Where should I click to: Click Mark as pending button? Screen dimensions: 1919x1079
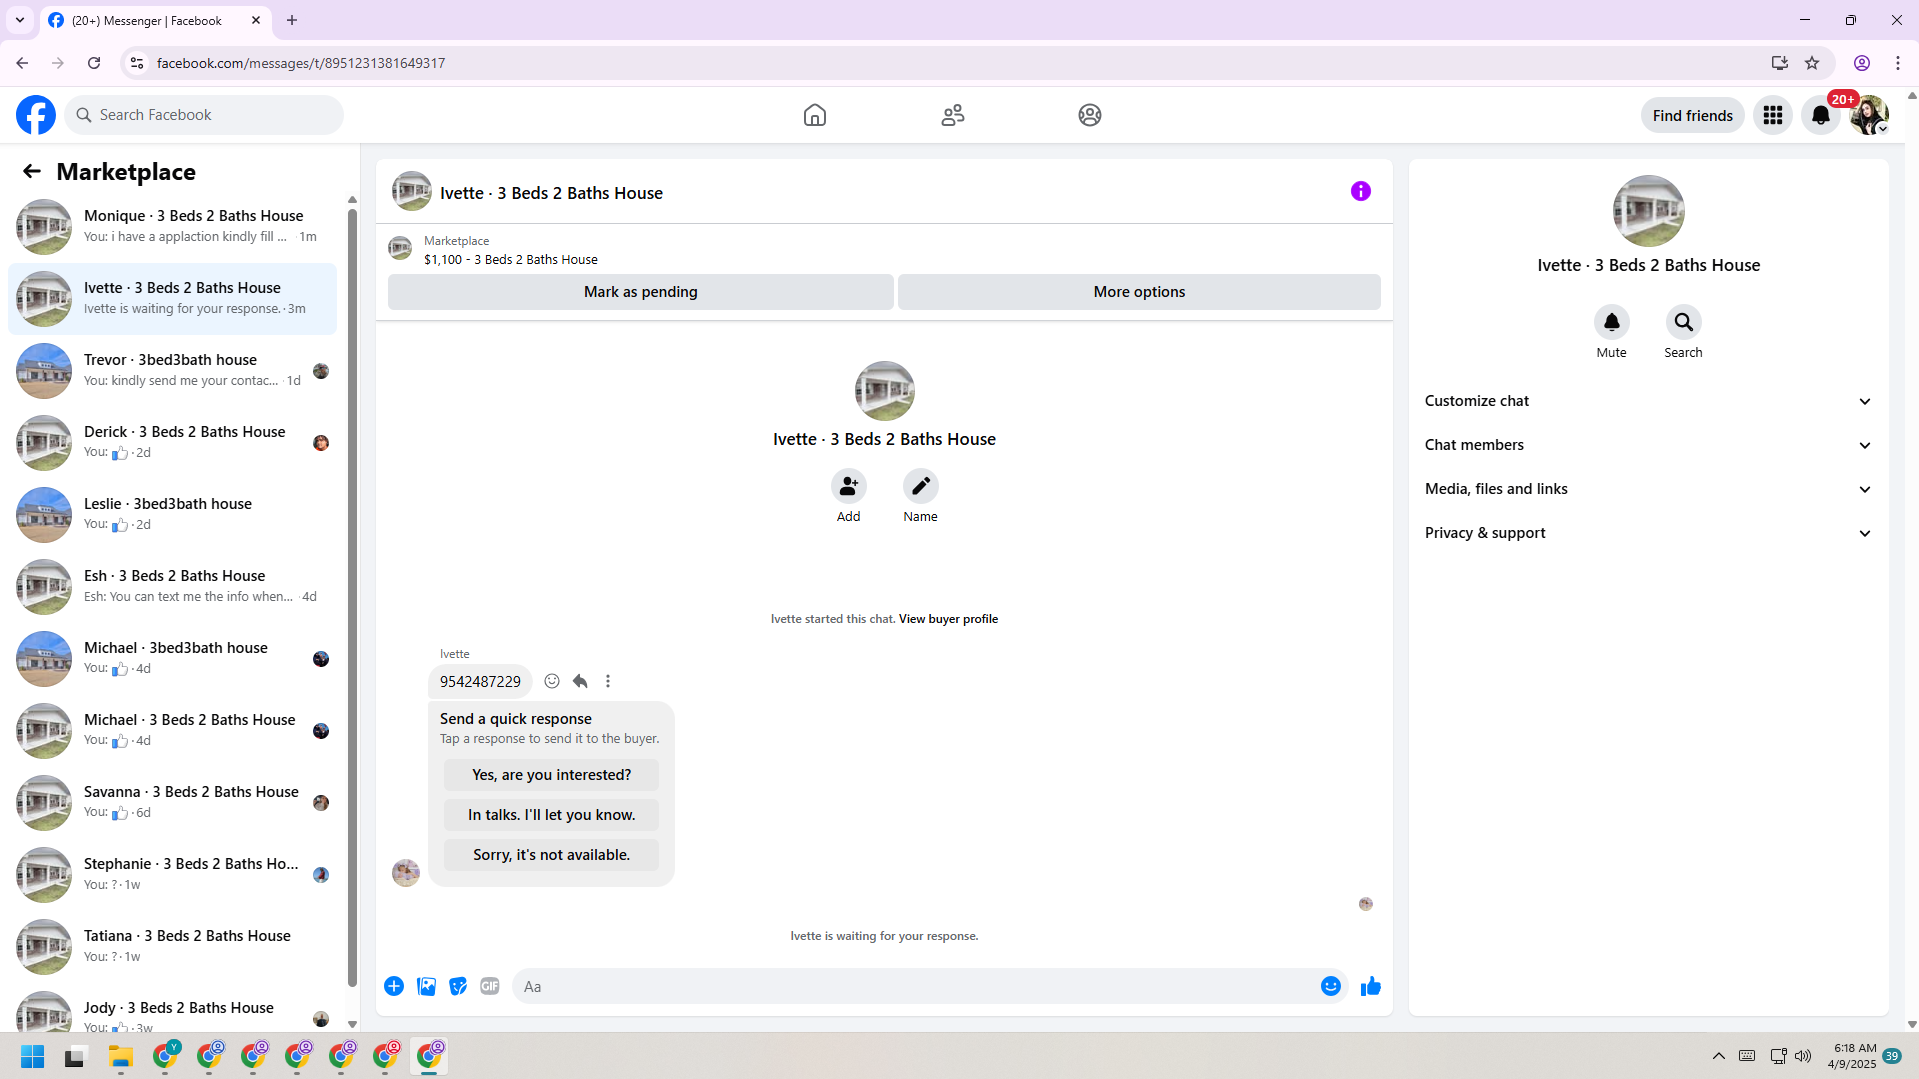coord(641,292)
